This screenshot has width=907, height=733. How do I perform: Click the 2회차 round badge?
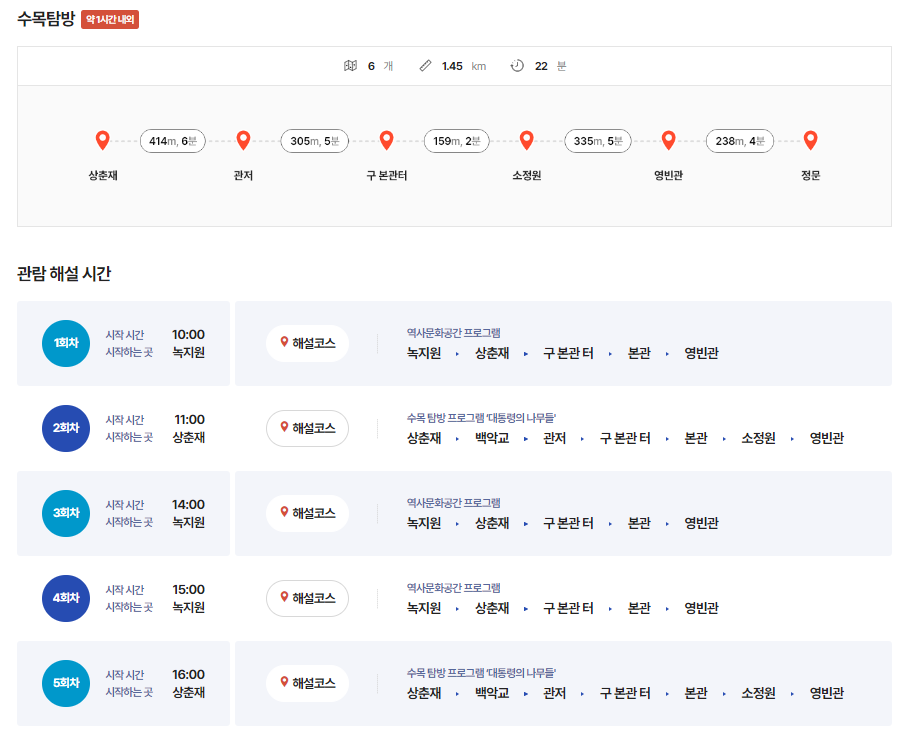coord(66,428)
